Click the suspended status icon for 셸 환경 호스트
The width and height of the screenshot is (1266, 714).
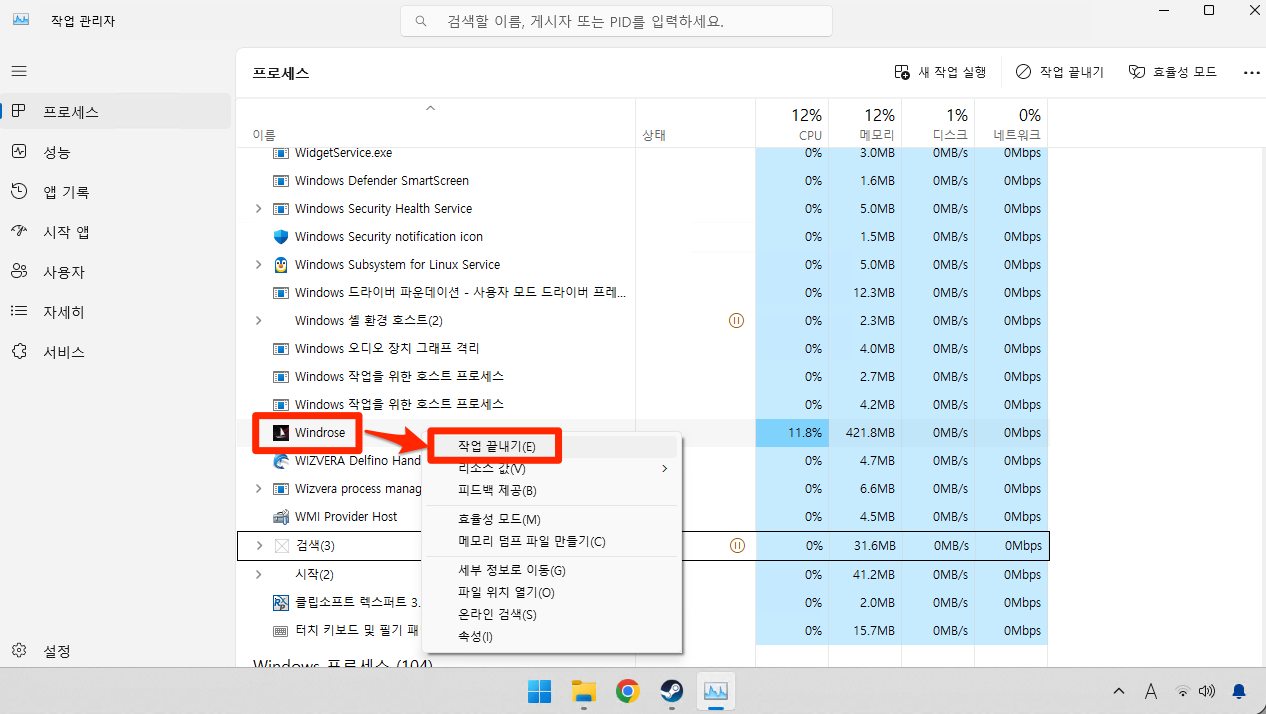coord(737,321)
